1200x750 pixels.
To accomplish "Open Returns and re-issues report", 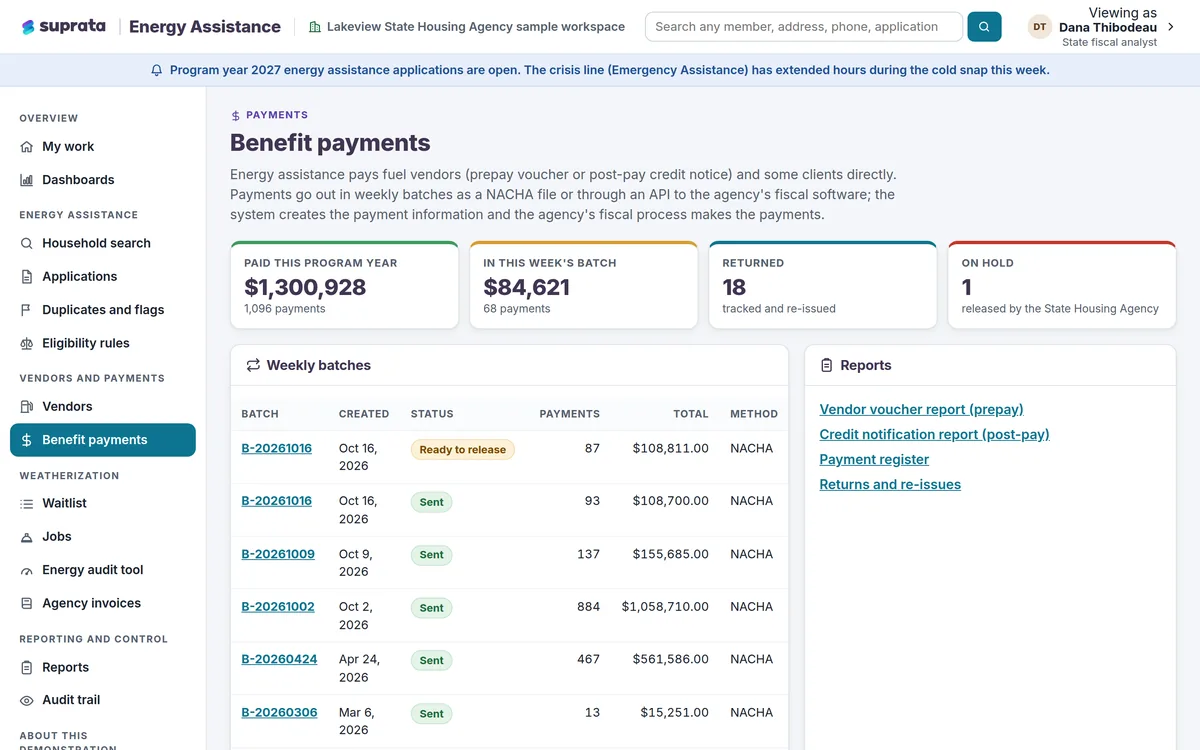I will (x=890, y=484).
